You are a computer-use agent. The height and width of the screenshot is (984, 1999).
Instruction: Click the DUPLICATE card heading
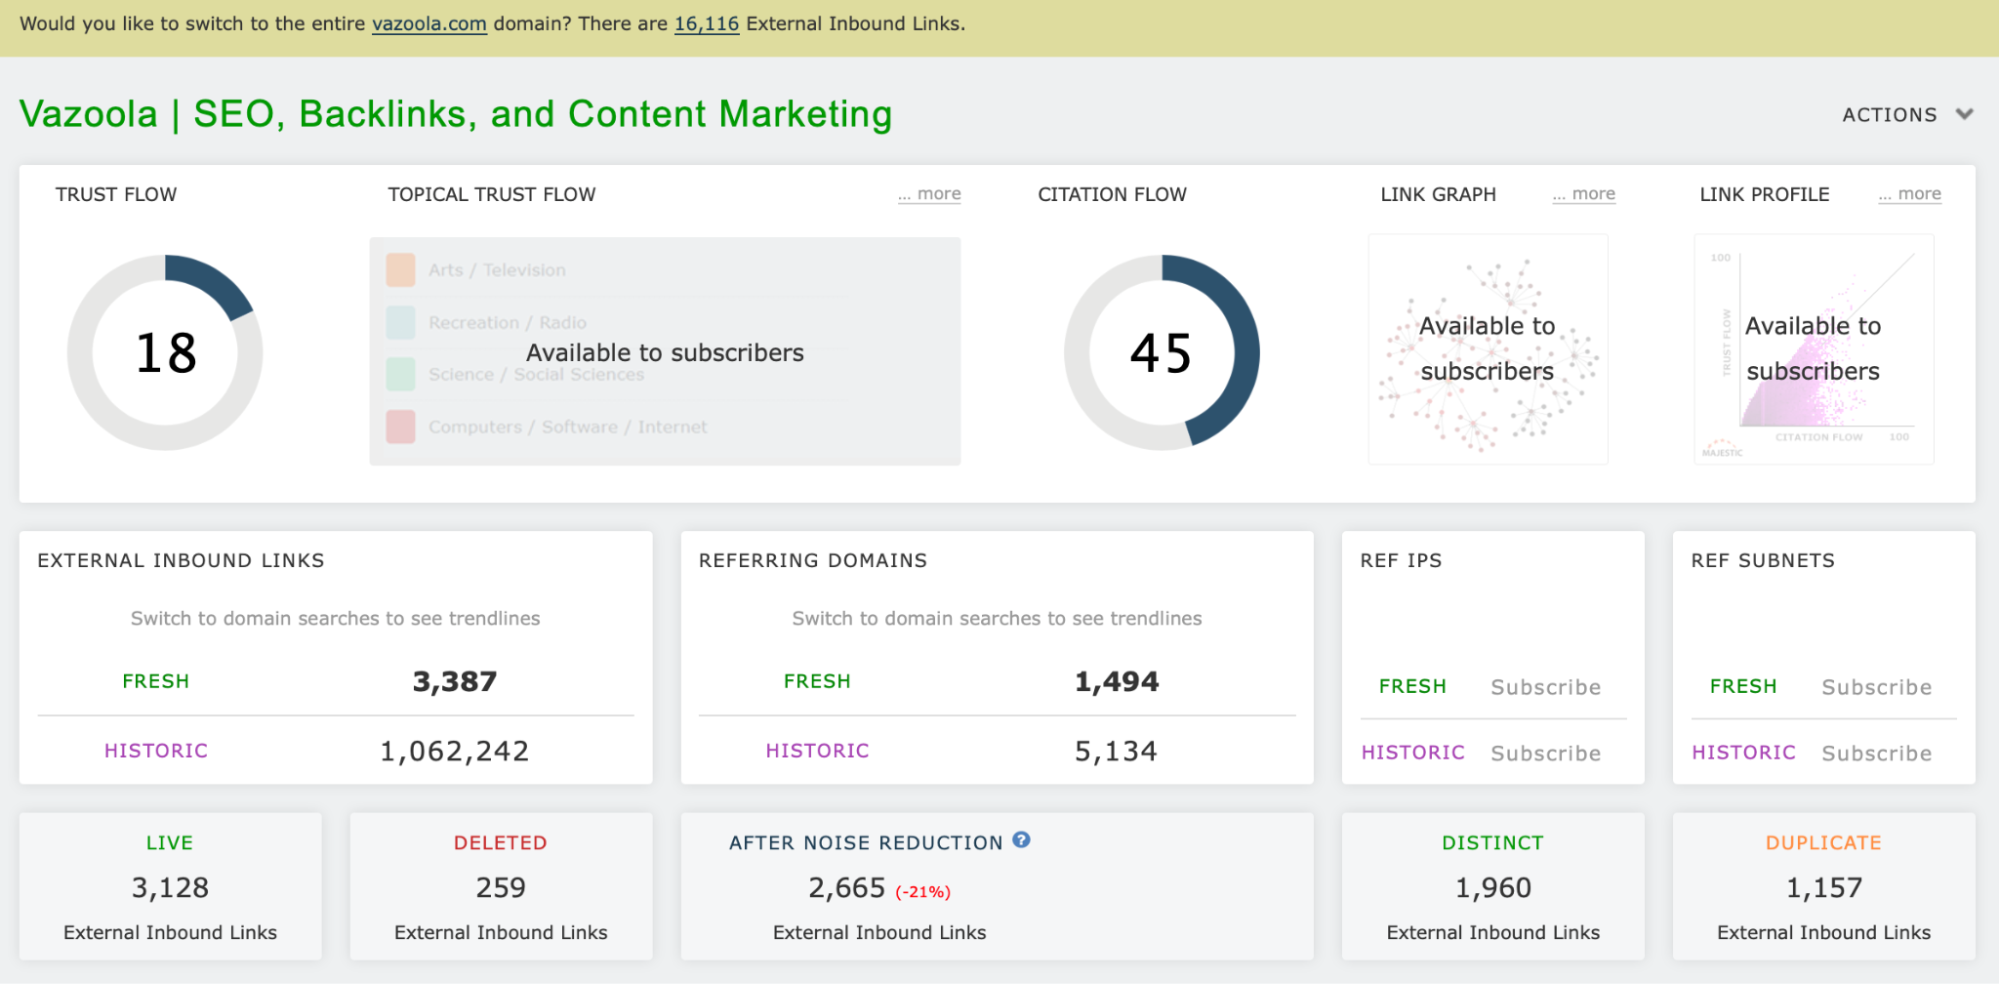[x=1824, y=843]
